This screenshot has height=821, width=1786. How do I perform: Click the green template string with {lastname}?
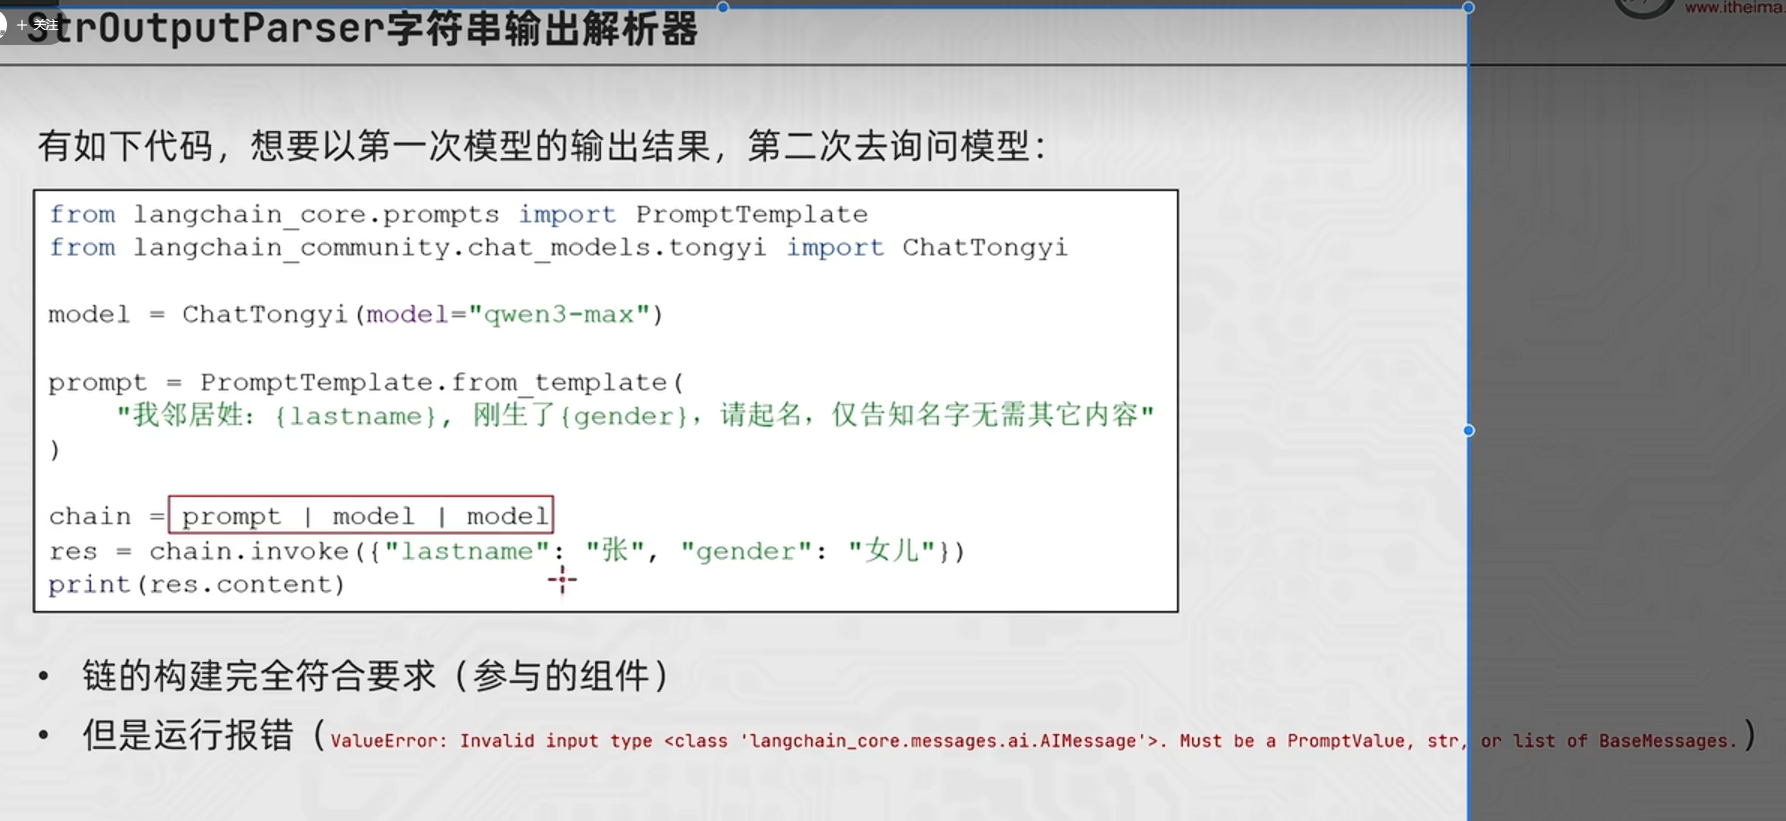[x=636, y=415]
